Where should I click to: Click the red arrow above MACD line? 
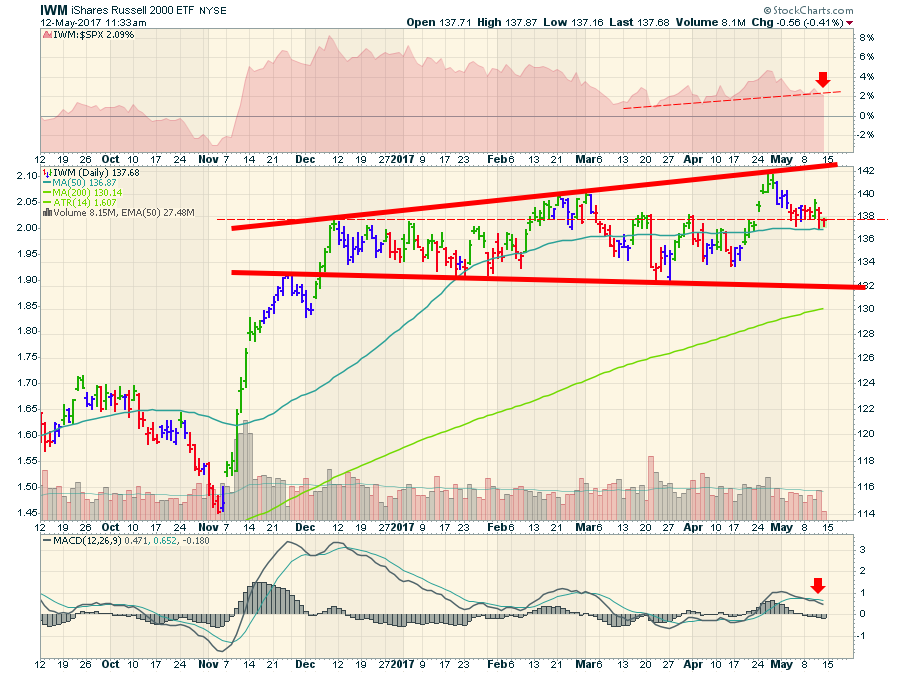coord(818,586)
